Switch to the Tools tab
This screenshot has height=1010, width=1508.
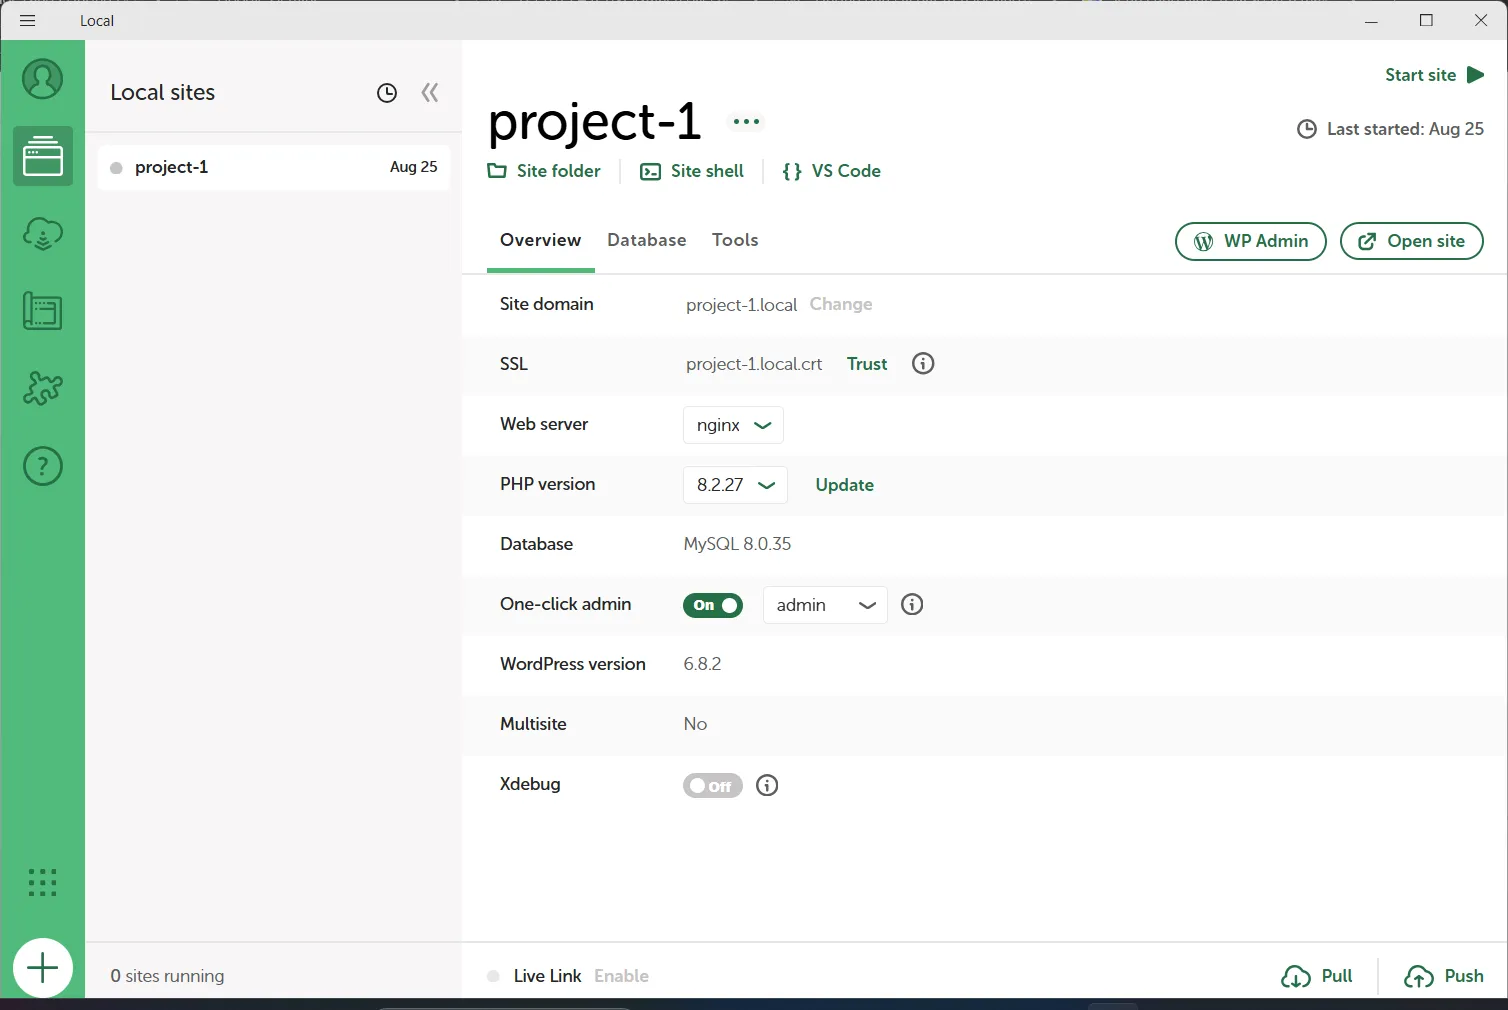pyautogui.click(x=735, y=240)
